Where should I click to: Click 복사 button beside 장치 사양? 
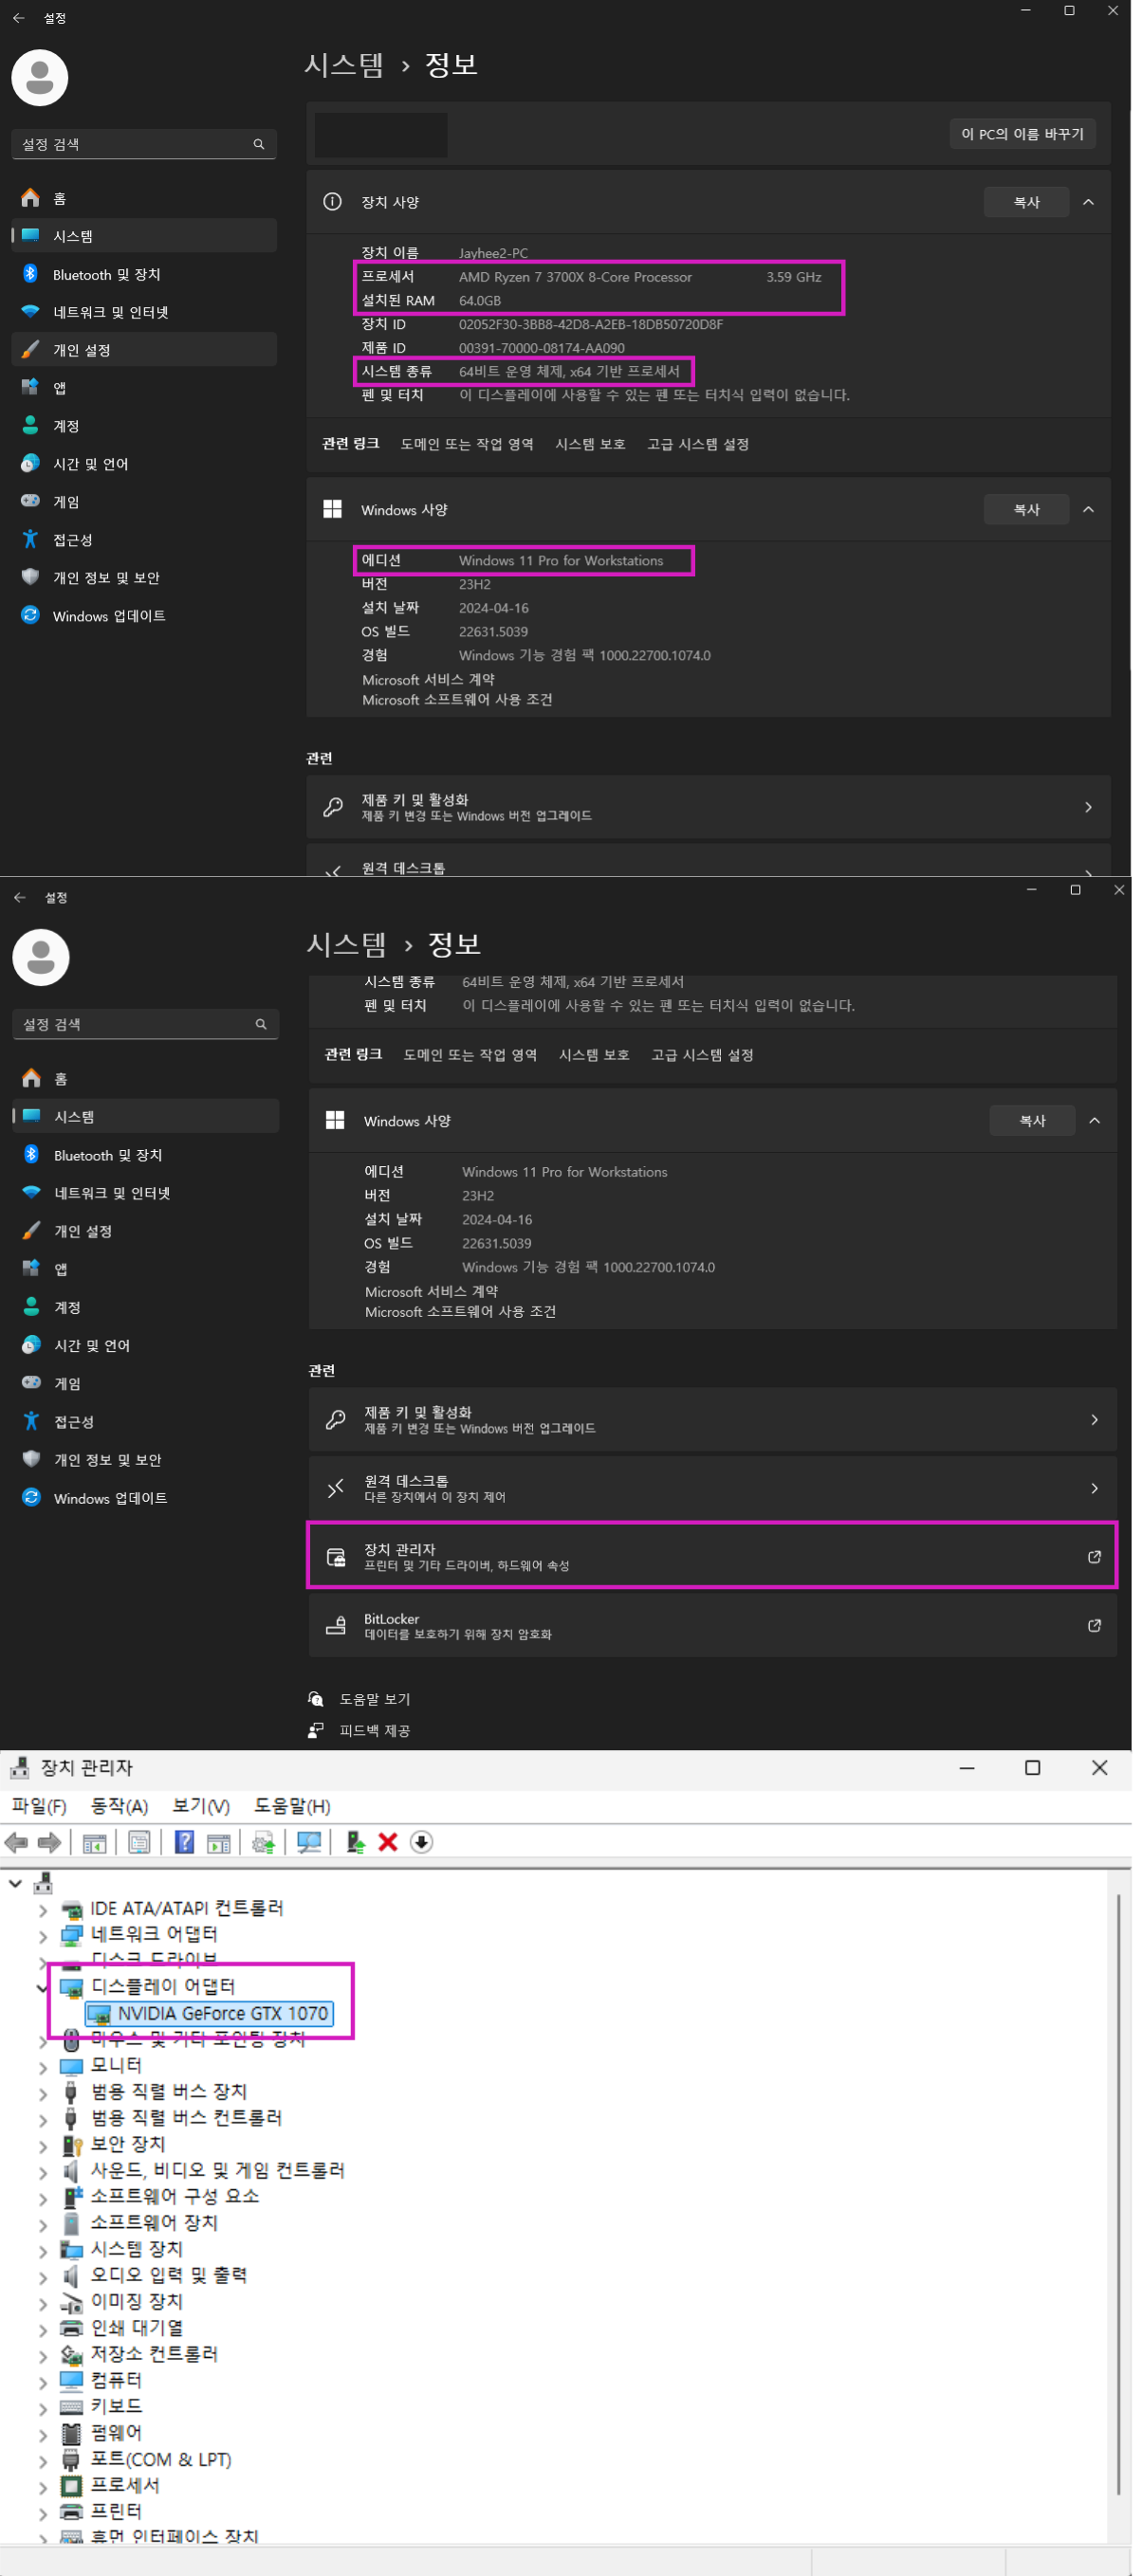click(1025, 202)
